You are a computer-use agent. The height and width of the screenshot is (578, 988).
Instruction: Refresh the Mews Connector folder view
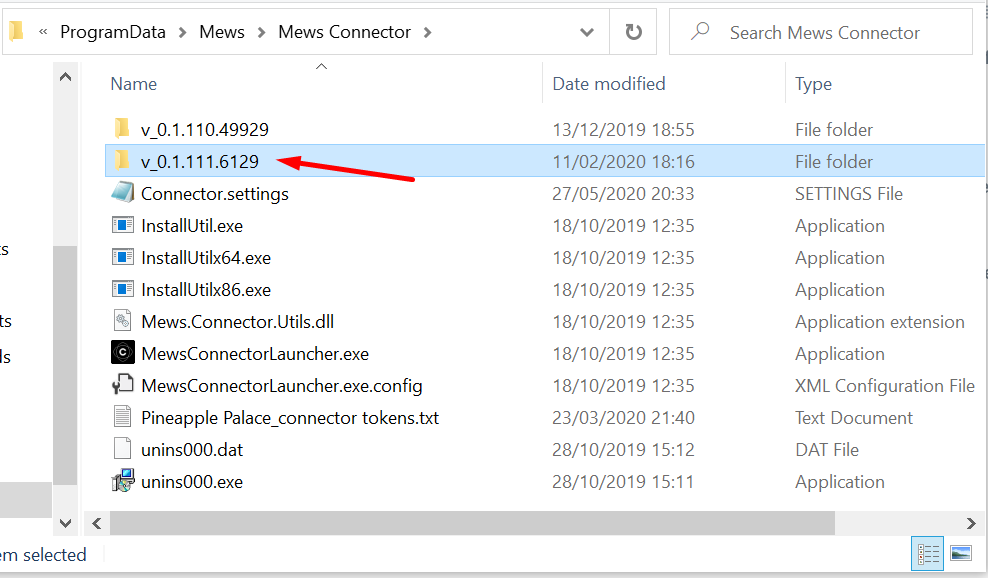click(633, 32)
